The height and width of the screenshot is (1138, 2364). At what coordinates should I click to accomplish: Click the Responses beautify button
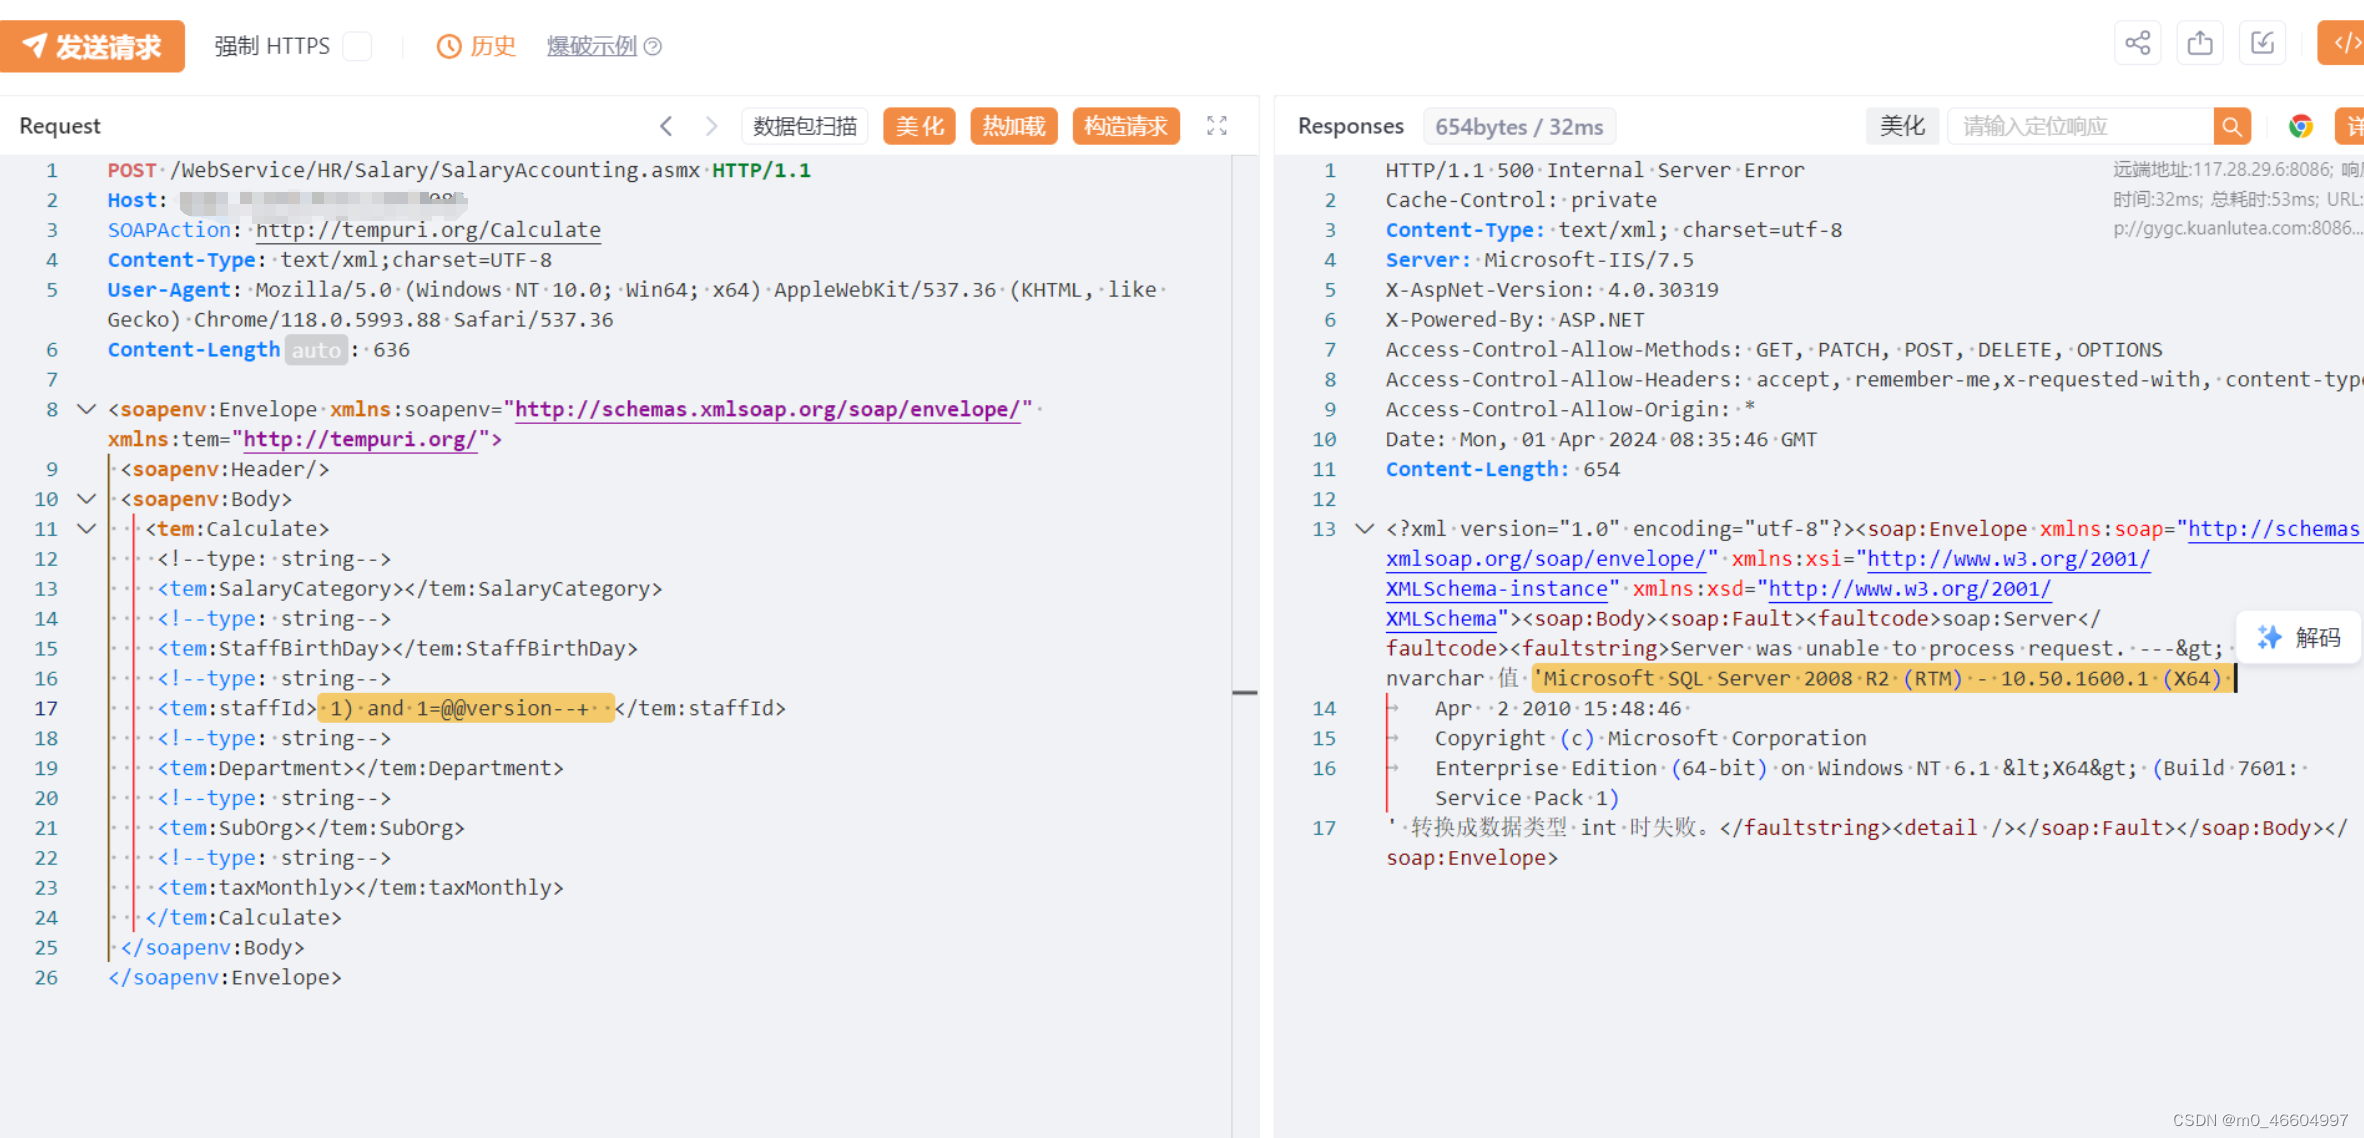coord(1902,126)
